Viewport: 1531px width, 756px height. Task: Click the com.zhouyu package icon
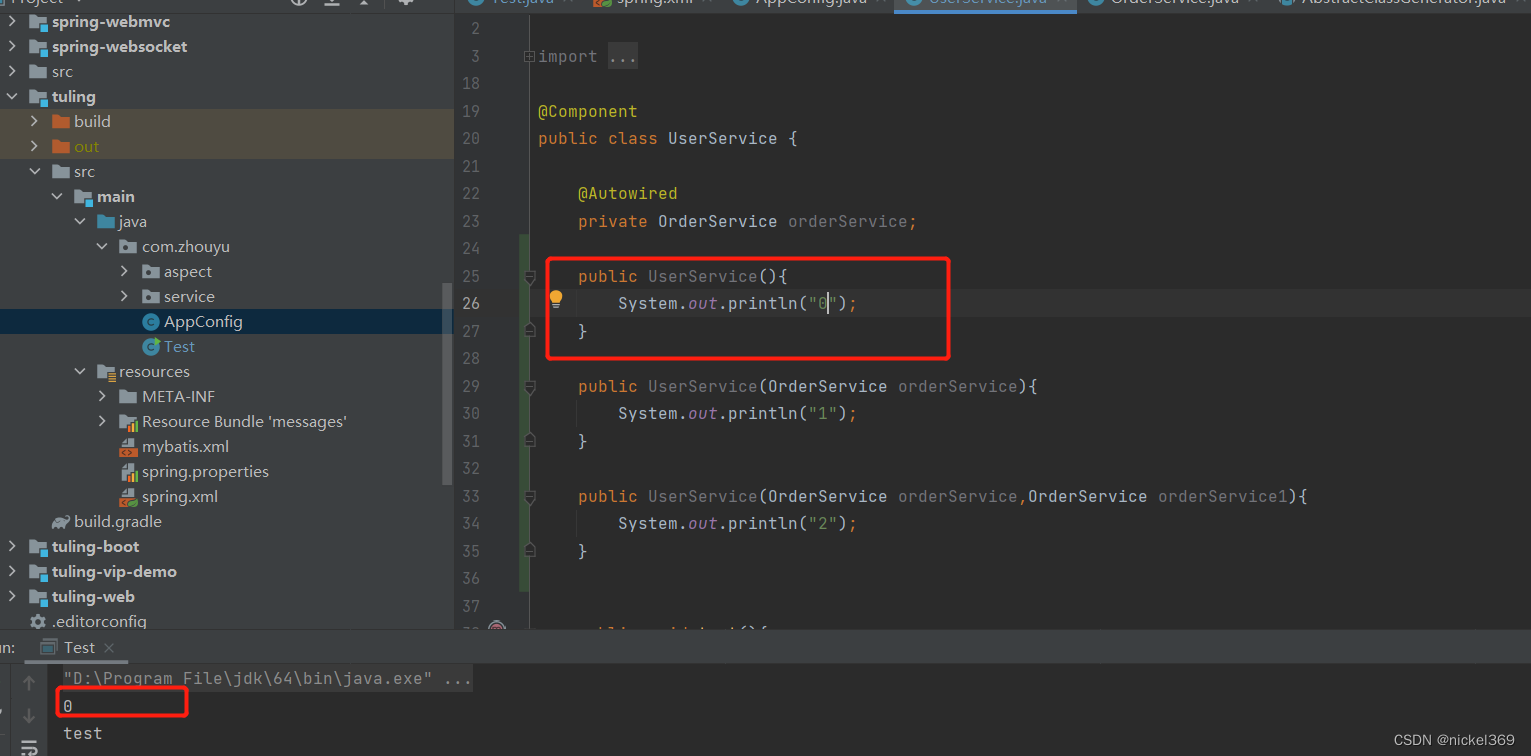[x=128, y=247]
